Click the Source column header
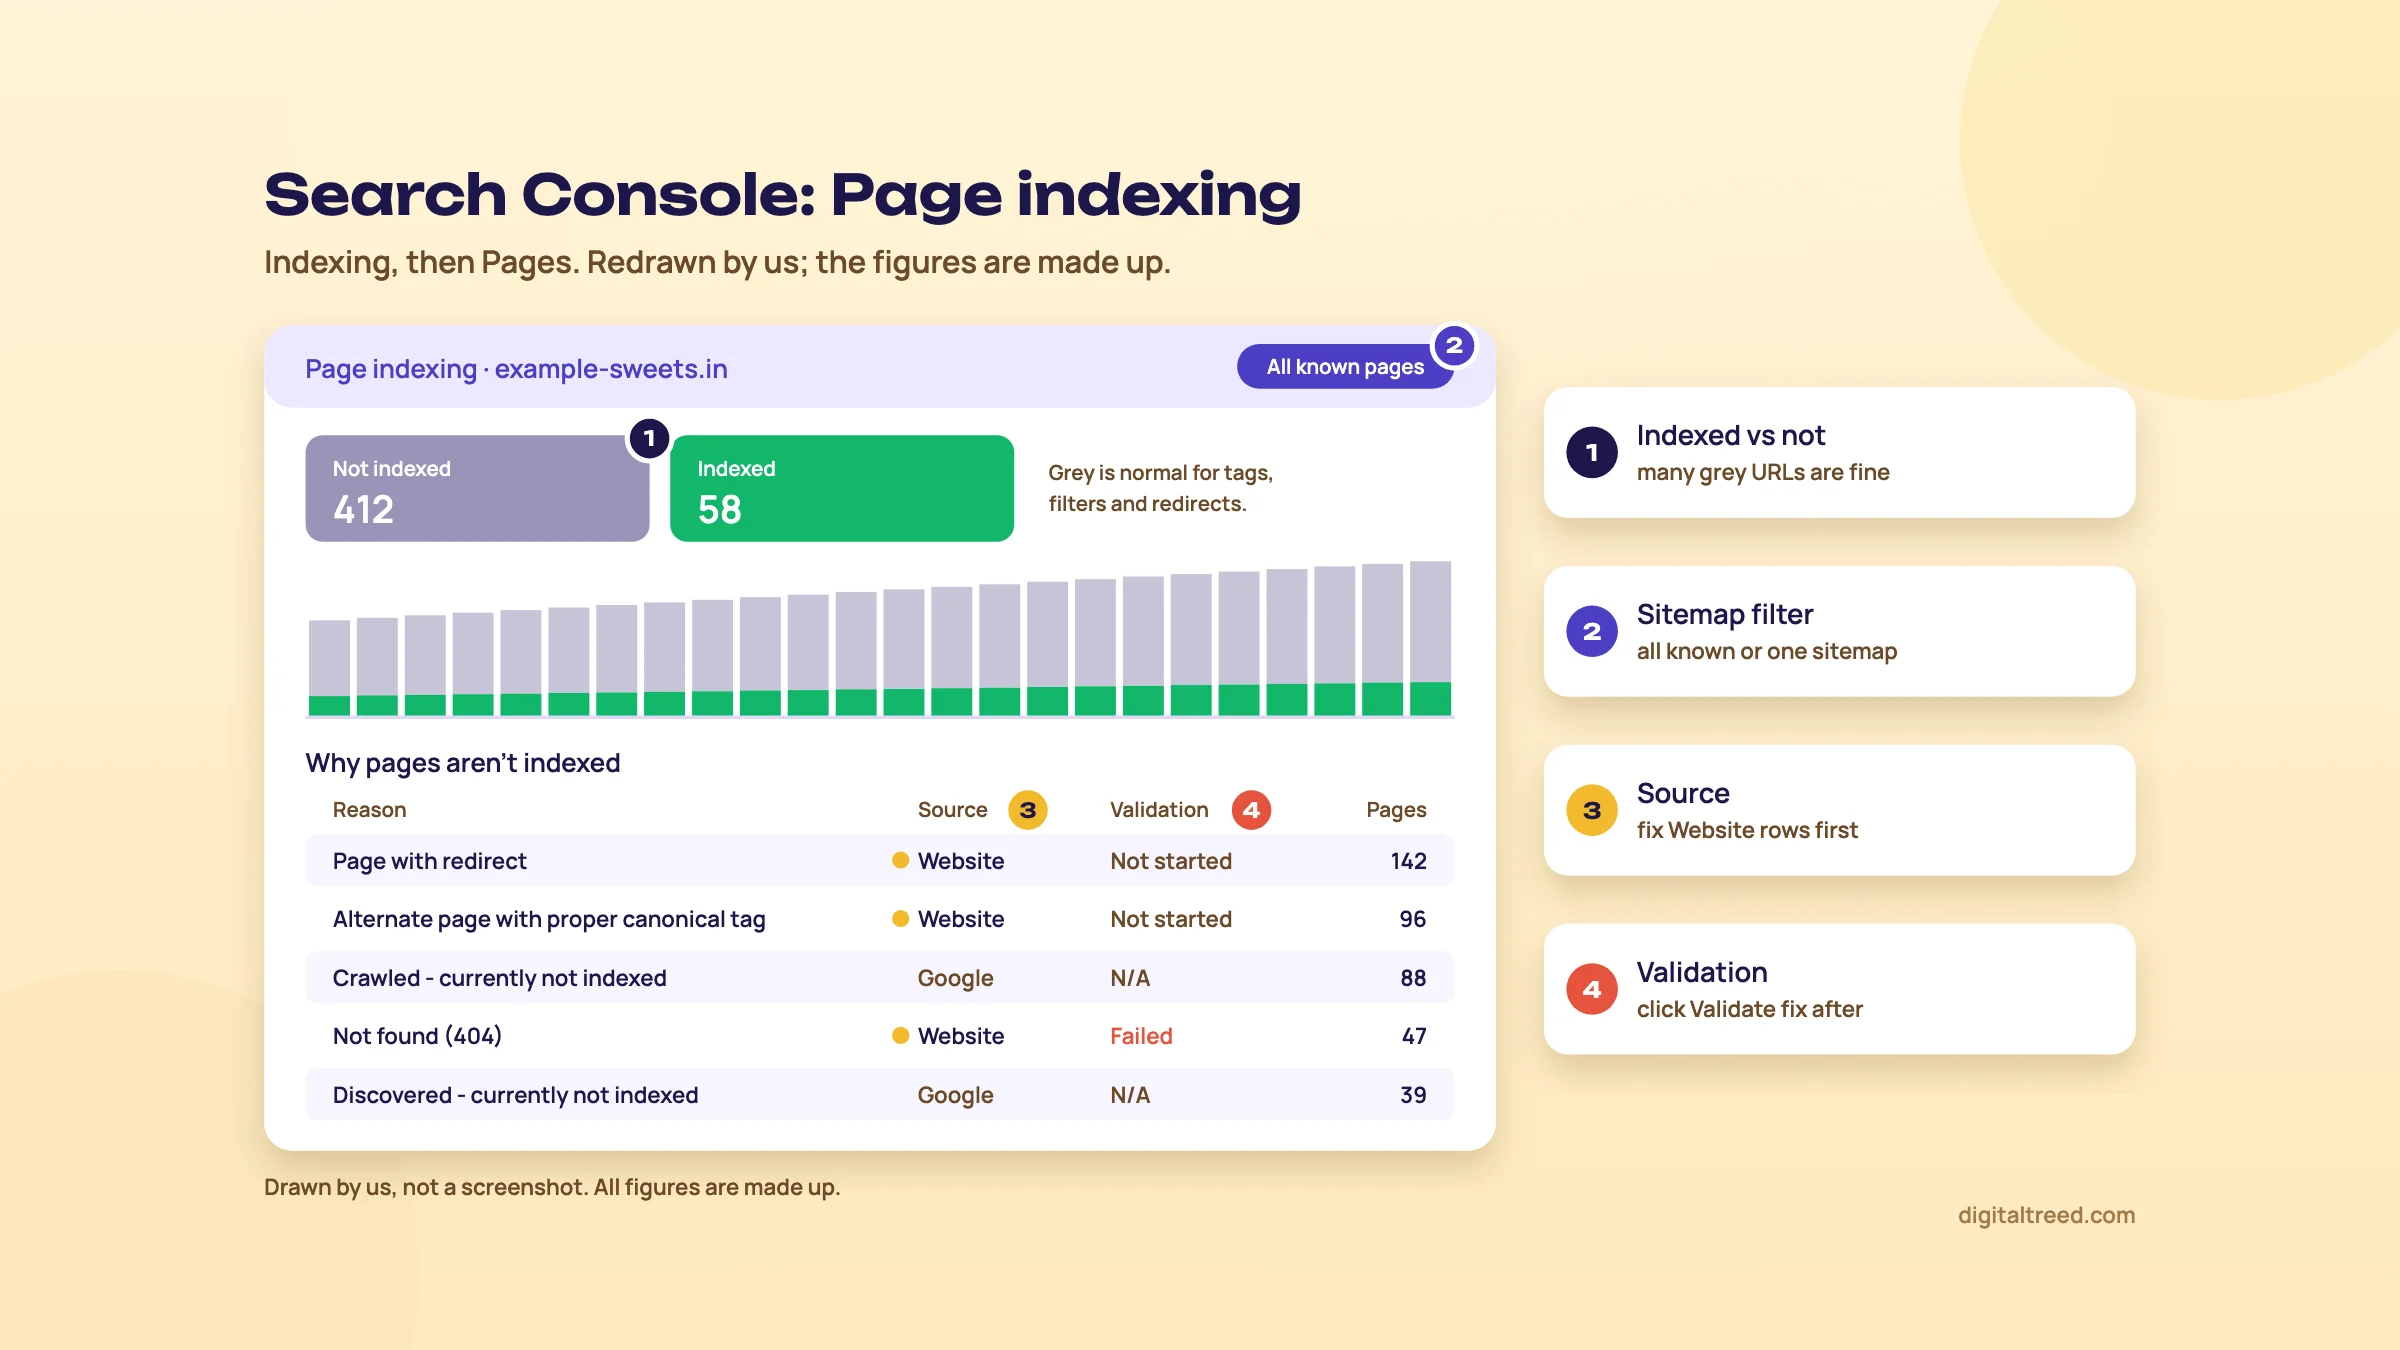 coord(952,810)
